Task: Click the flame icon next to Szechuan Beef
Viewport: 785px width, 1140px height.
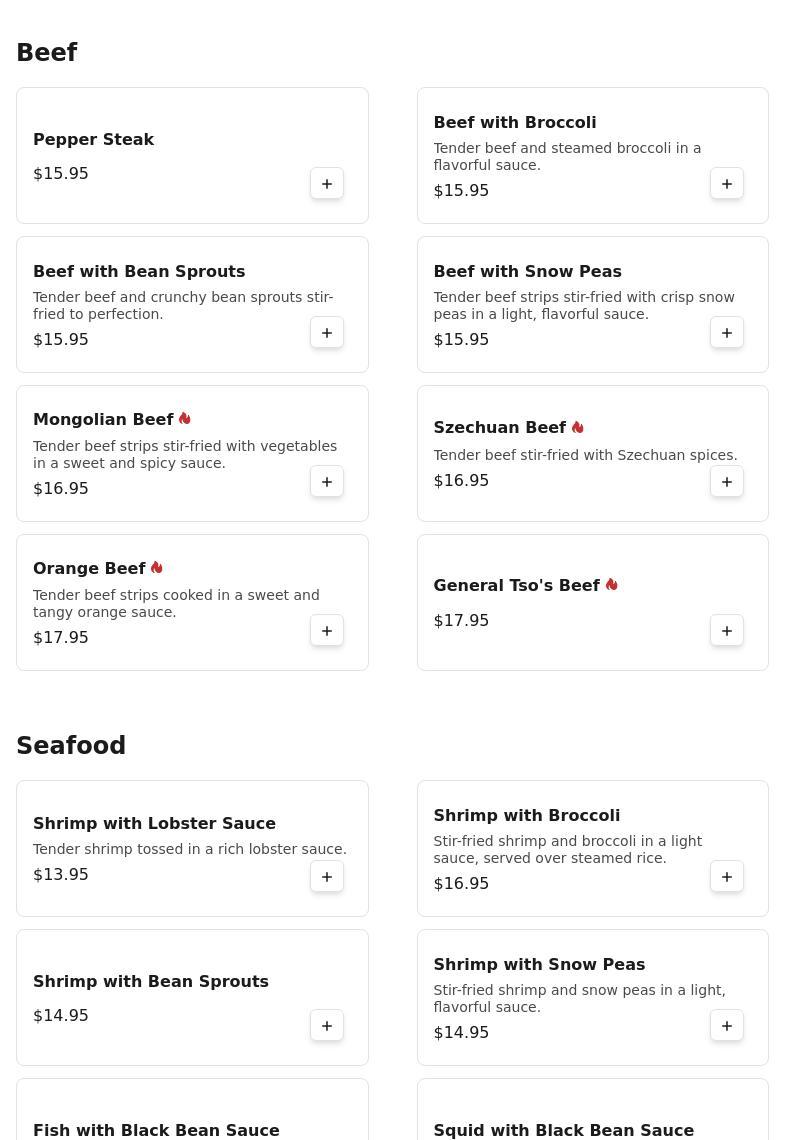Action: point(578,427)
